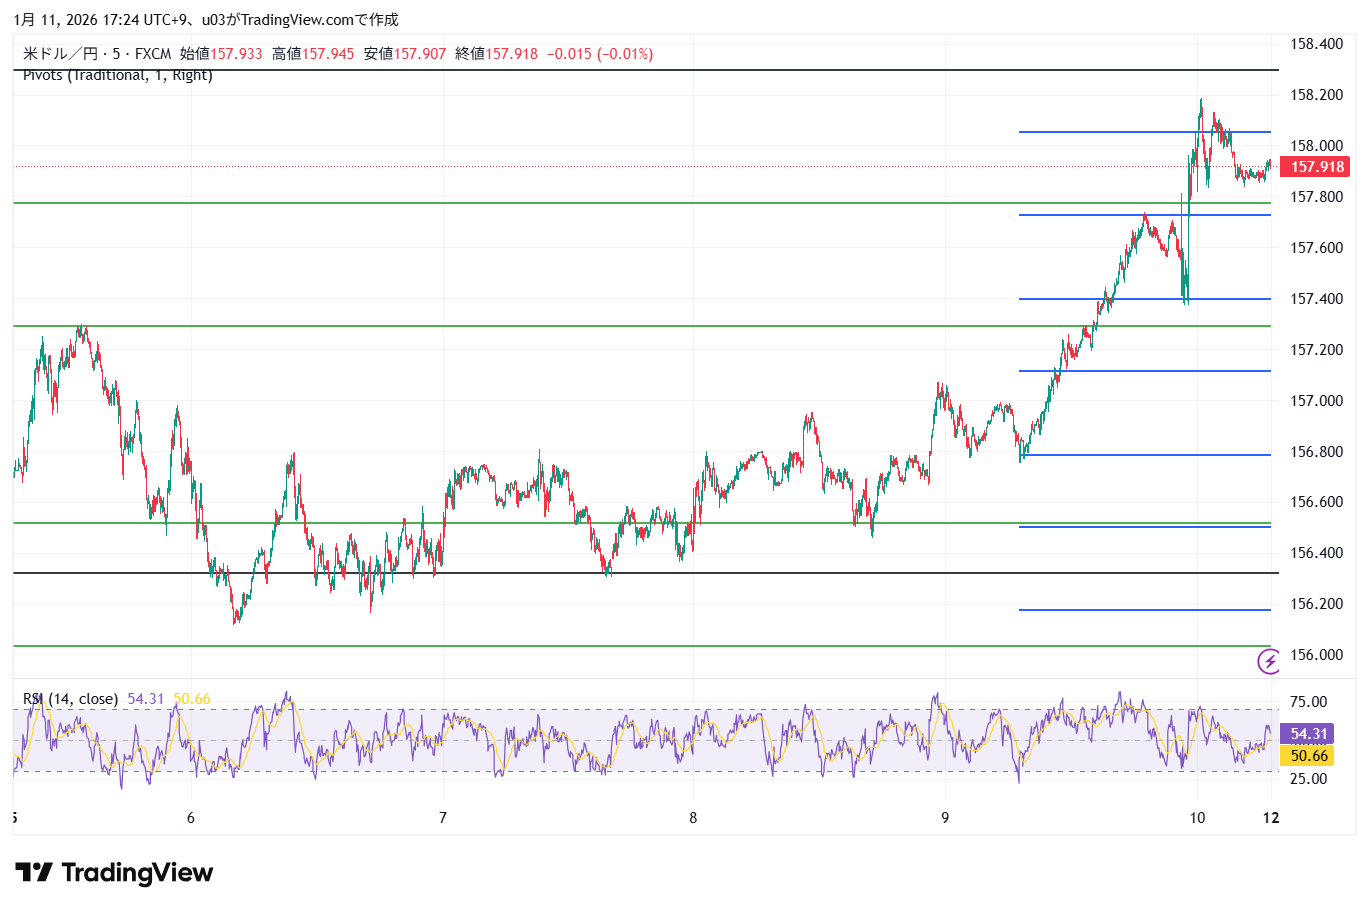
Task: Click date 10 on the time axis
Action: click(x=1197, y=818)
